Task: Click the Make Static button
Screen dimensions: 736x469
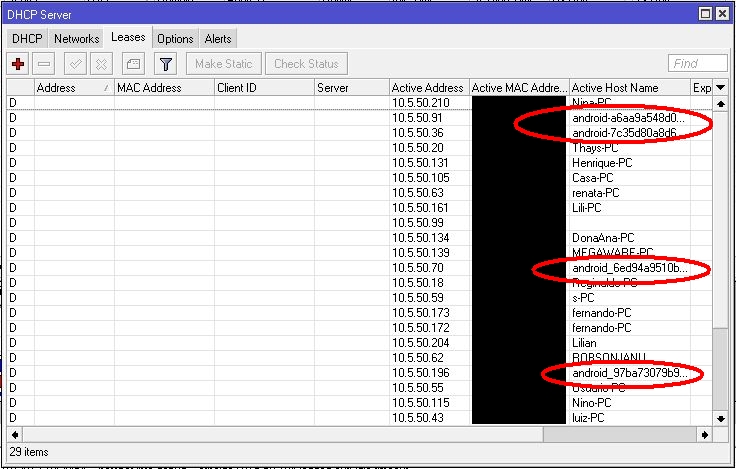Action: (223, 64)
